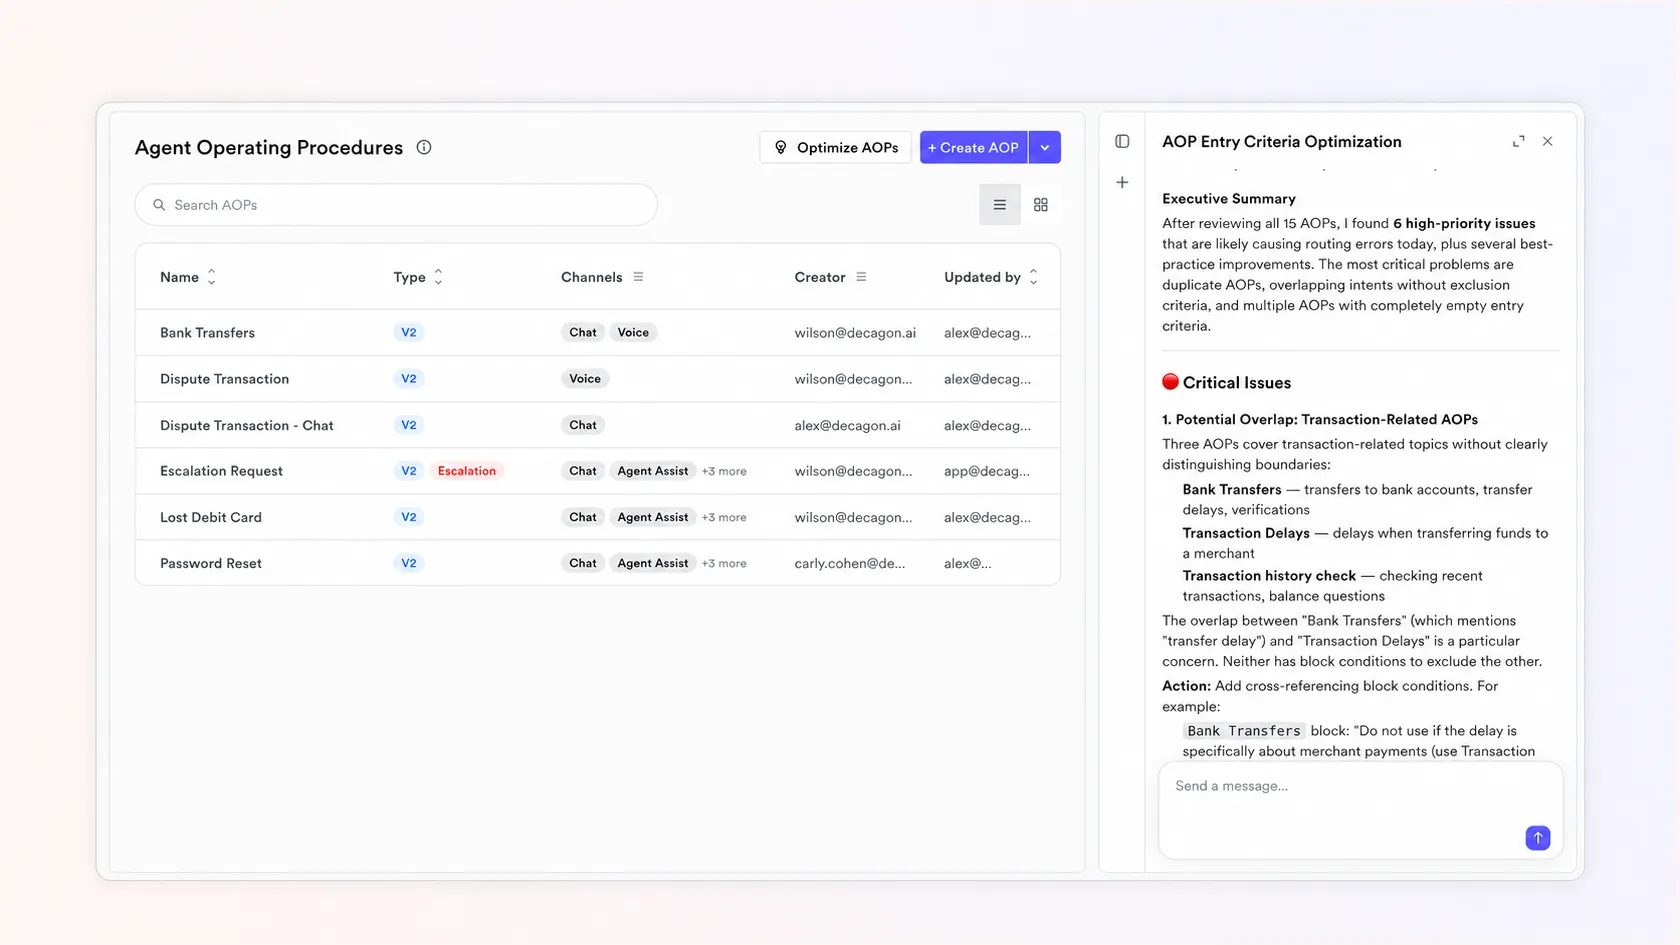Switch to grid view layout
Viewport: 1680px width, 945px height.
point(1041,205)
